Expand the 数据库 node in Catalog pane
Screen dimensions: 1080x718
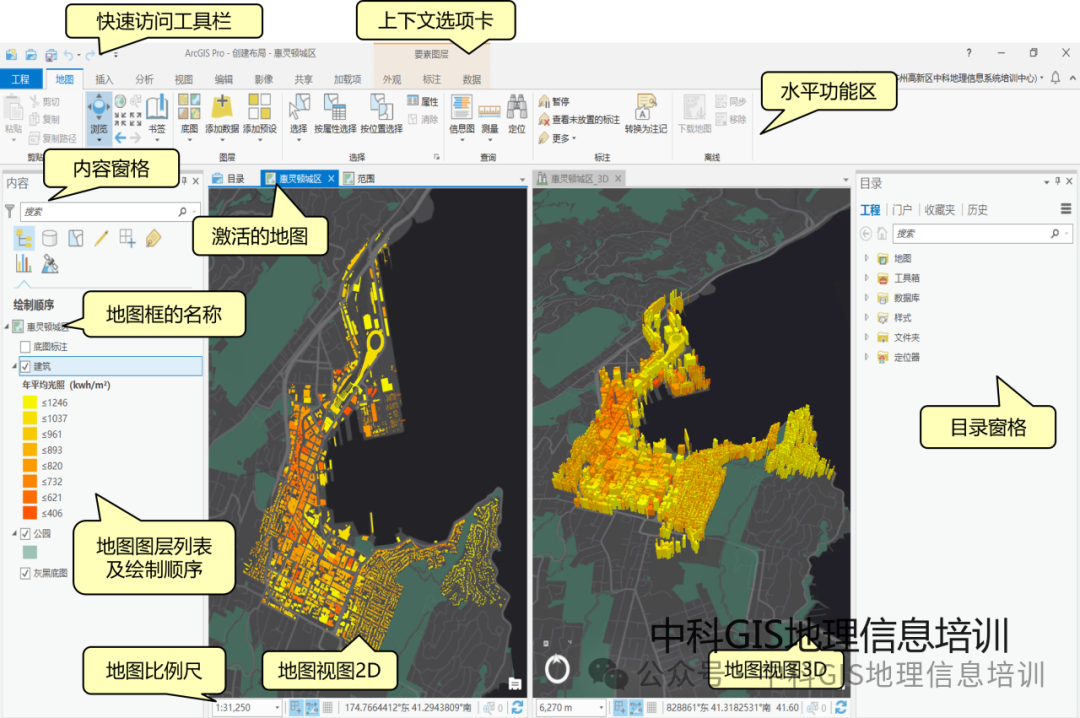point(866,298)
